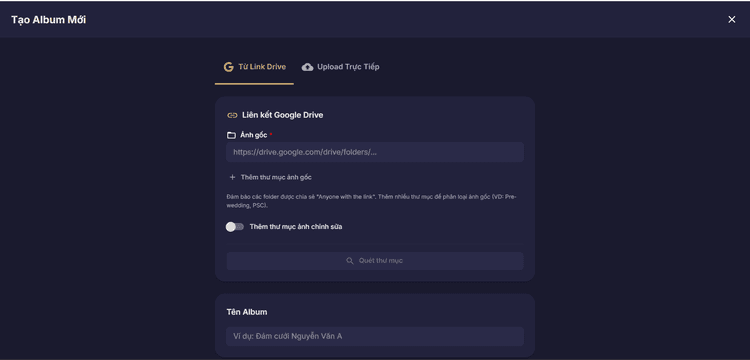Open the Upload Trực Tiếp tab
This screenshot has height=360, width=750.
tap(341, 67)
